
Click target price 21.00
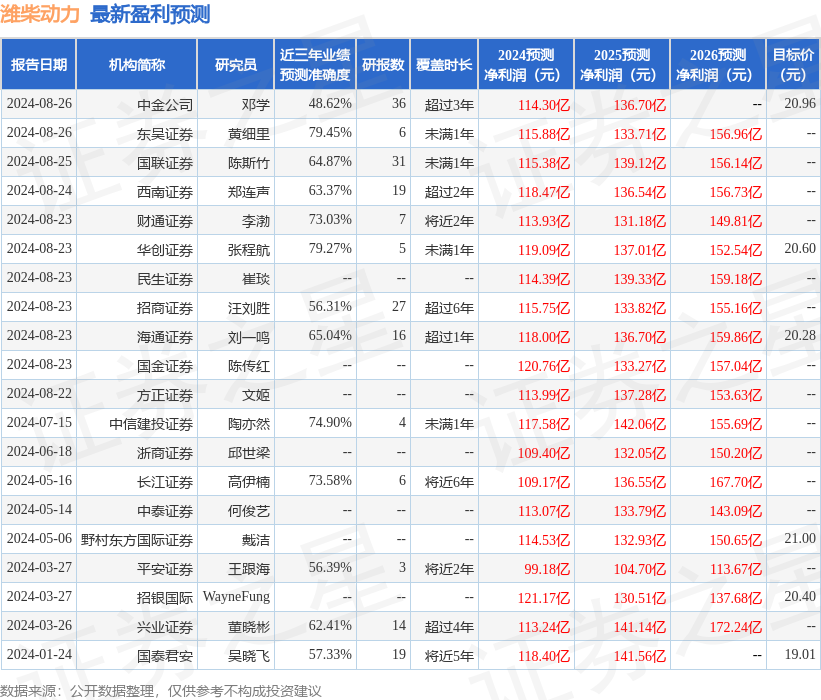point(800,538)
